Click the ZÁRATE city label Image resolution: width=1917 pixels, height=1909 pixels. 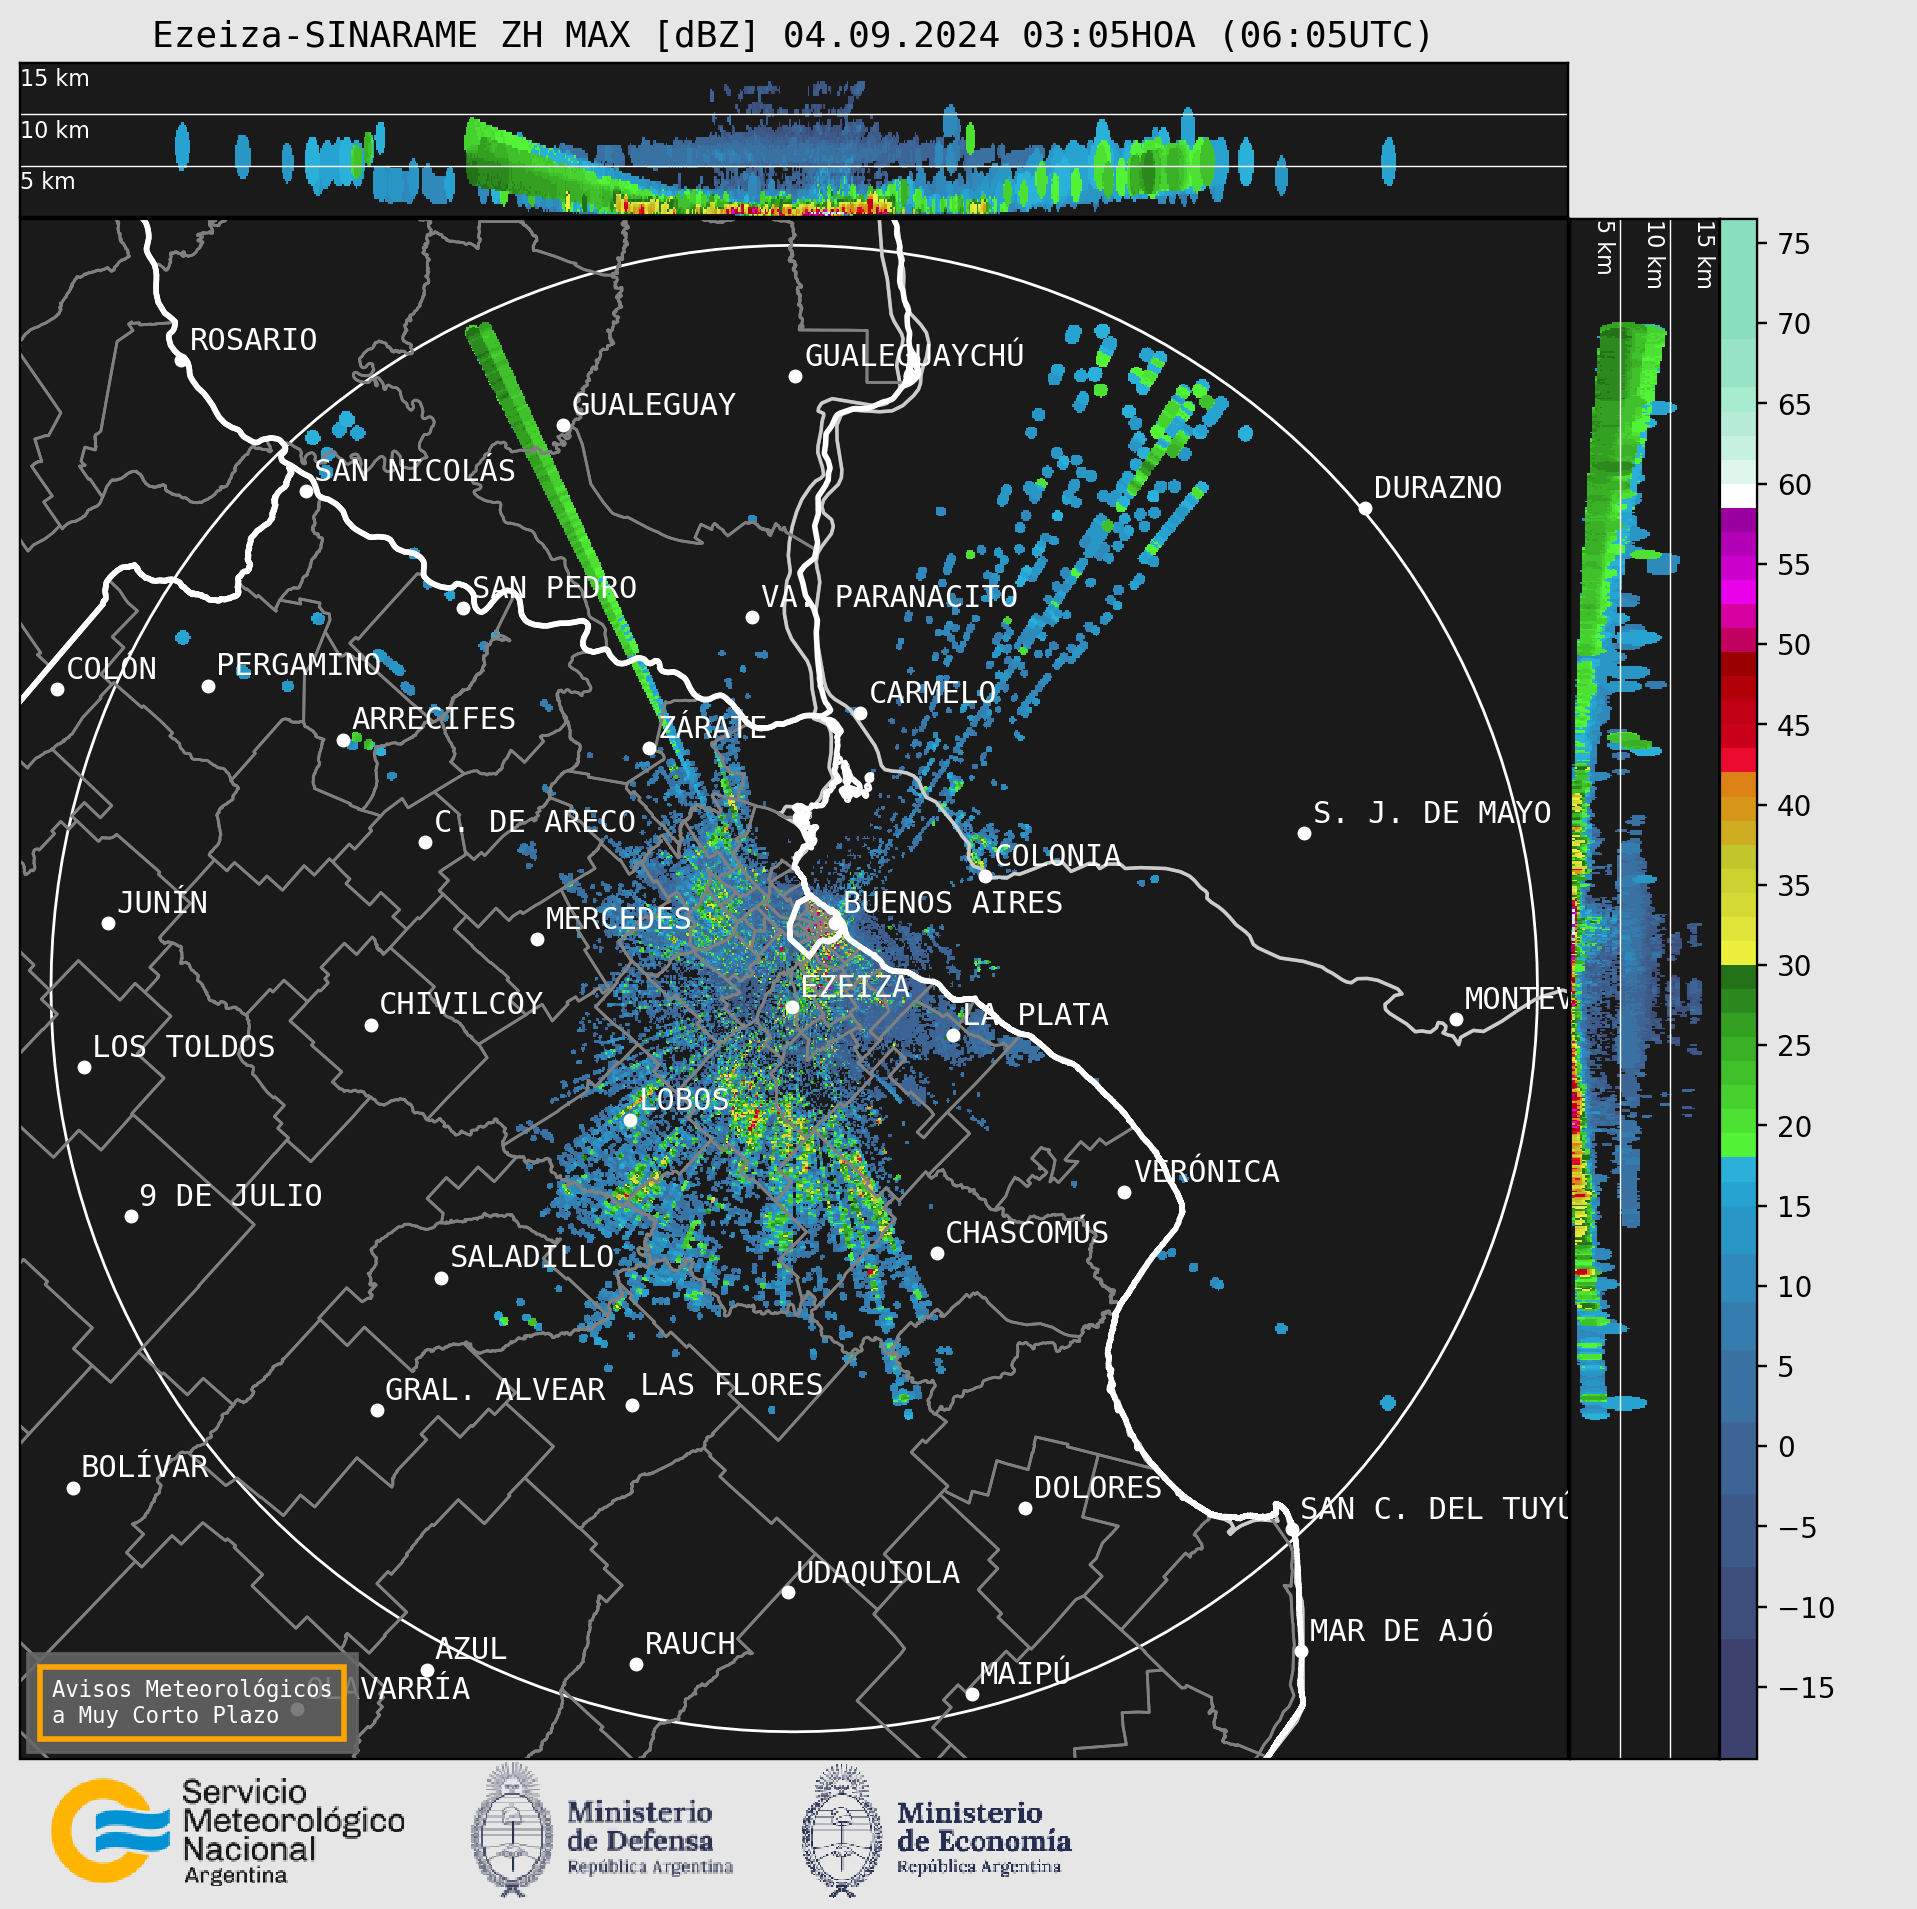coord(712,727)
